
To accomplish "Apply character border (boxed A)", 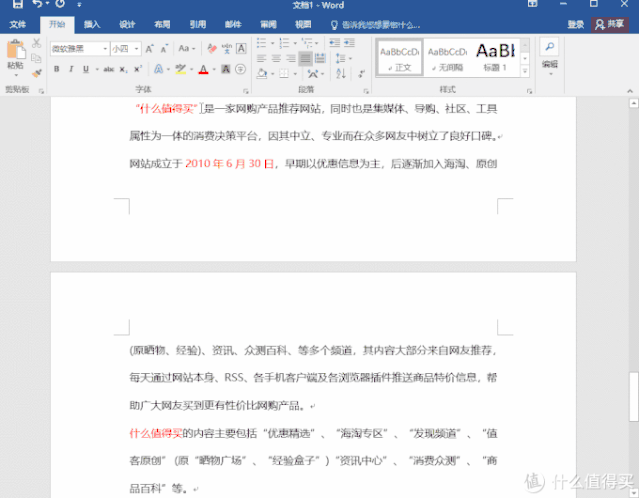I will [241, 48].
